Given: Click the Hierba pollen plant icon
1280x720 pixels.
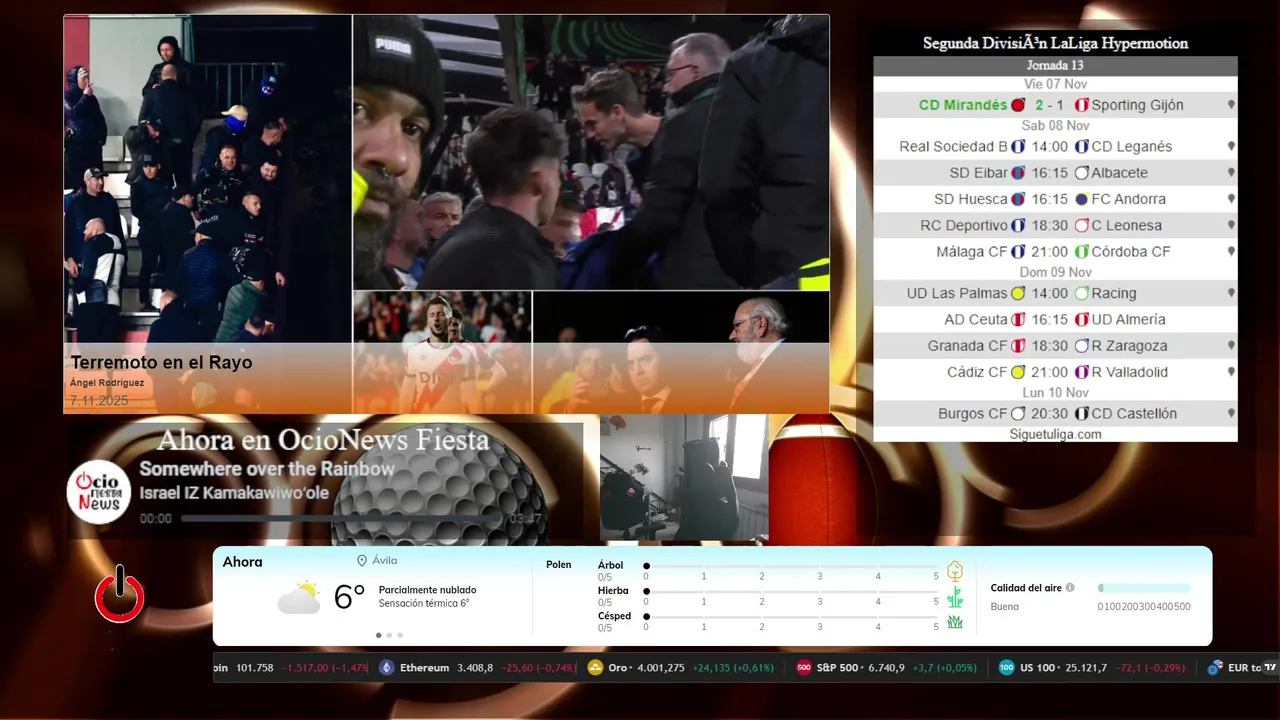Looking at the screenshot, I should (955, 597).
